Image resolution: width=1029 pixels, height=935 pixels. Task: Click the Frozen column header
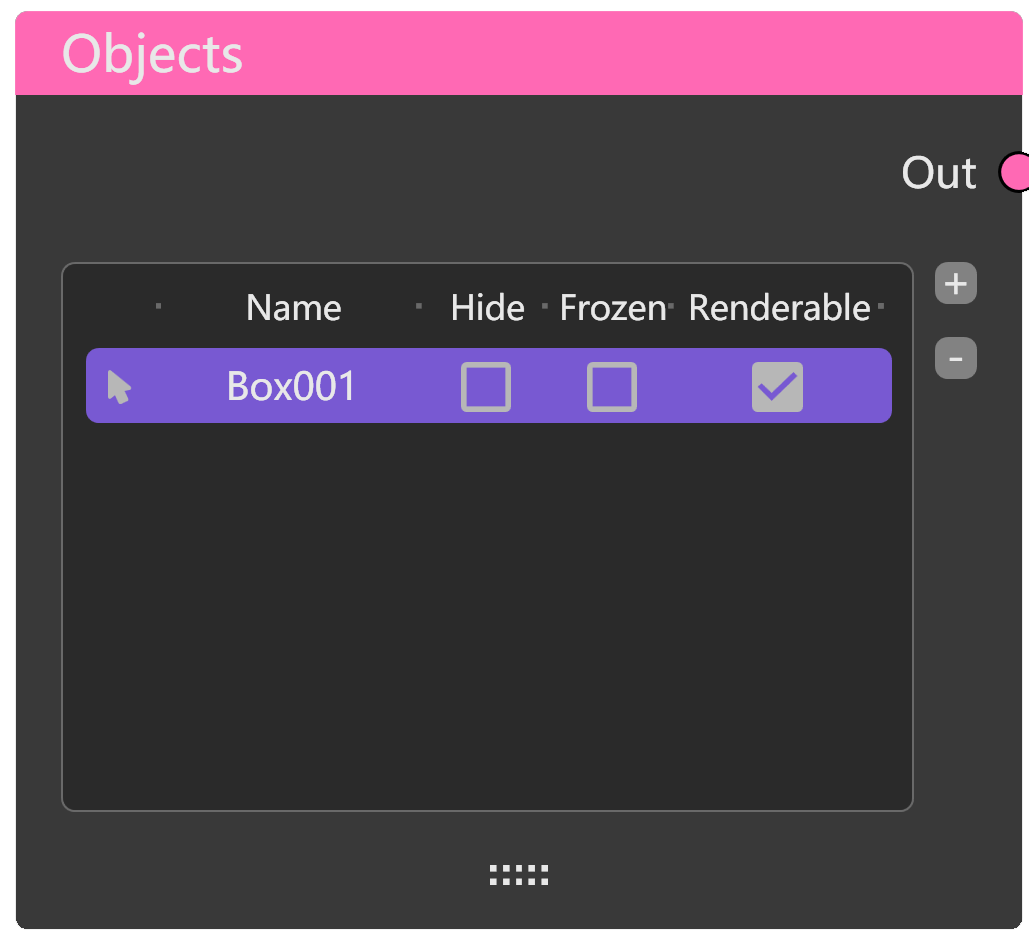(612, 308)
